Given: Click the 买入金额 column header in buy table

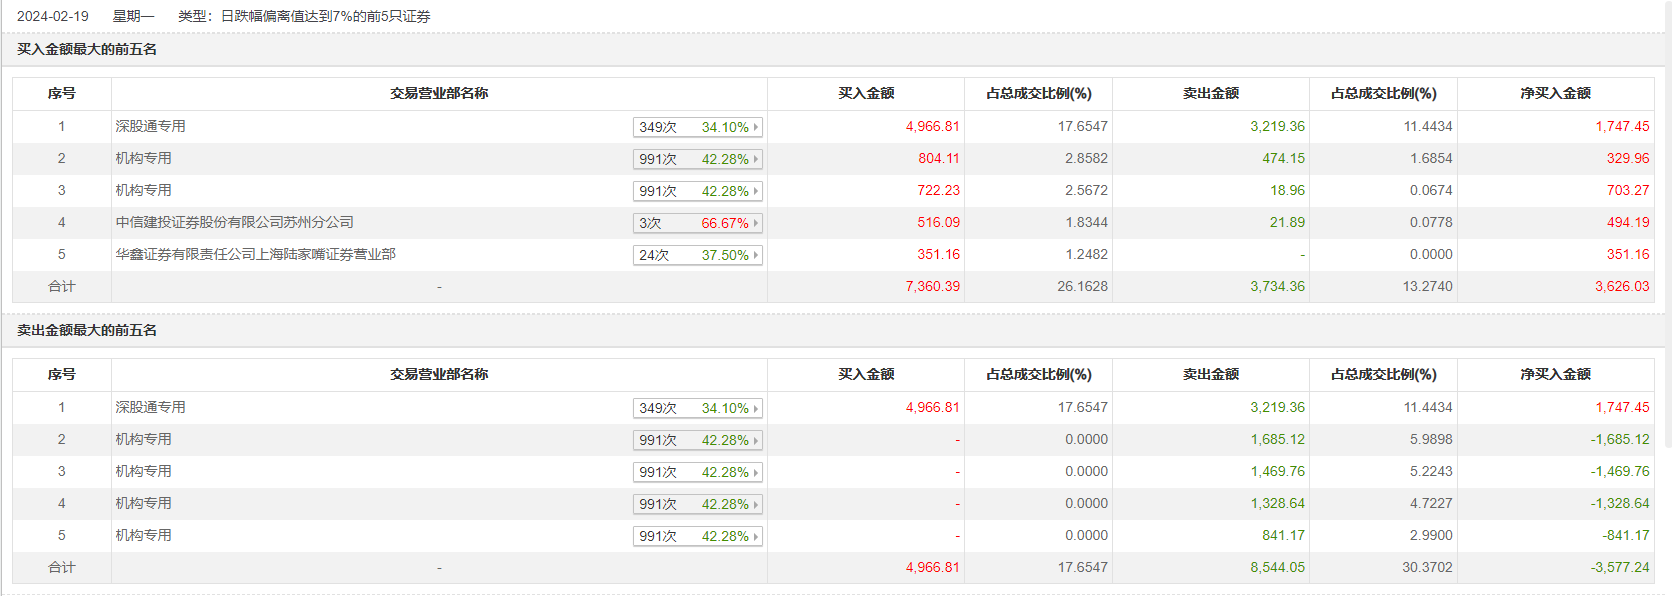Looking at the screenshot, I should 866,93.
